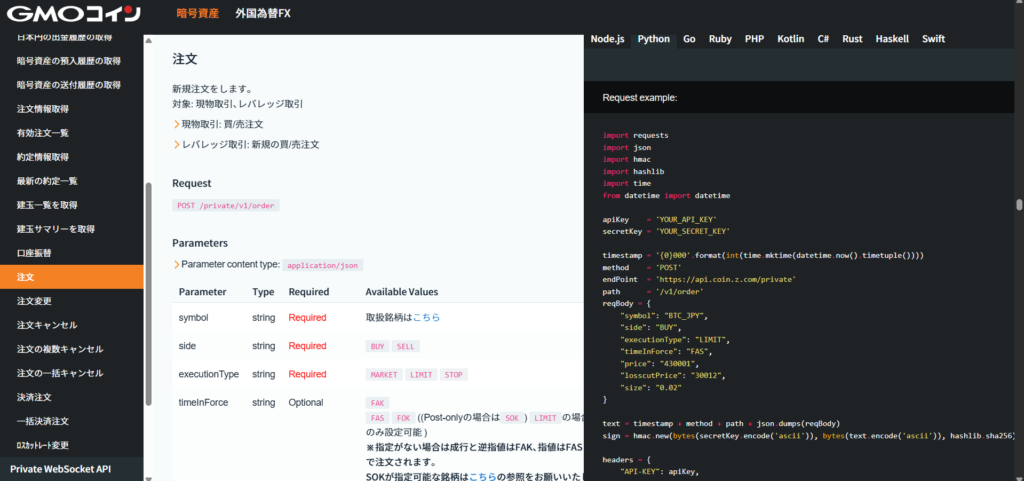Image resolution: width=1024 pixels, height=481 pixels.
Task: Switch code sample to Rust
Action: 852,39
